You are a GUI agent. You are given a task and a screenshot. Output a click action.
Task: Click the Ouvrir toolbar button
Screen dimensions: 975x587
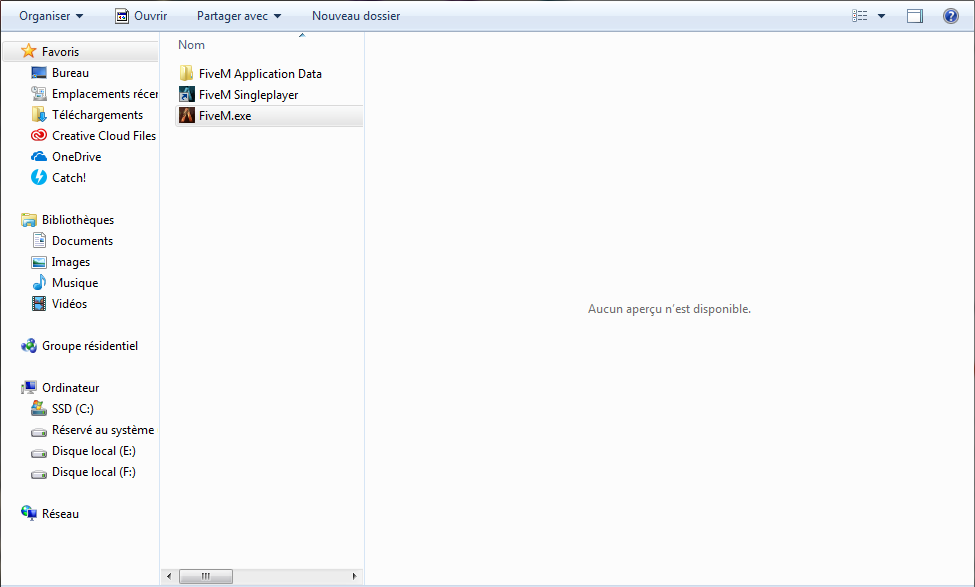coord(141,16)
